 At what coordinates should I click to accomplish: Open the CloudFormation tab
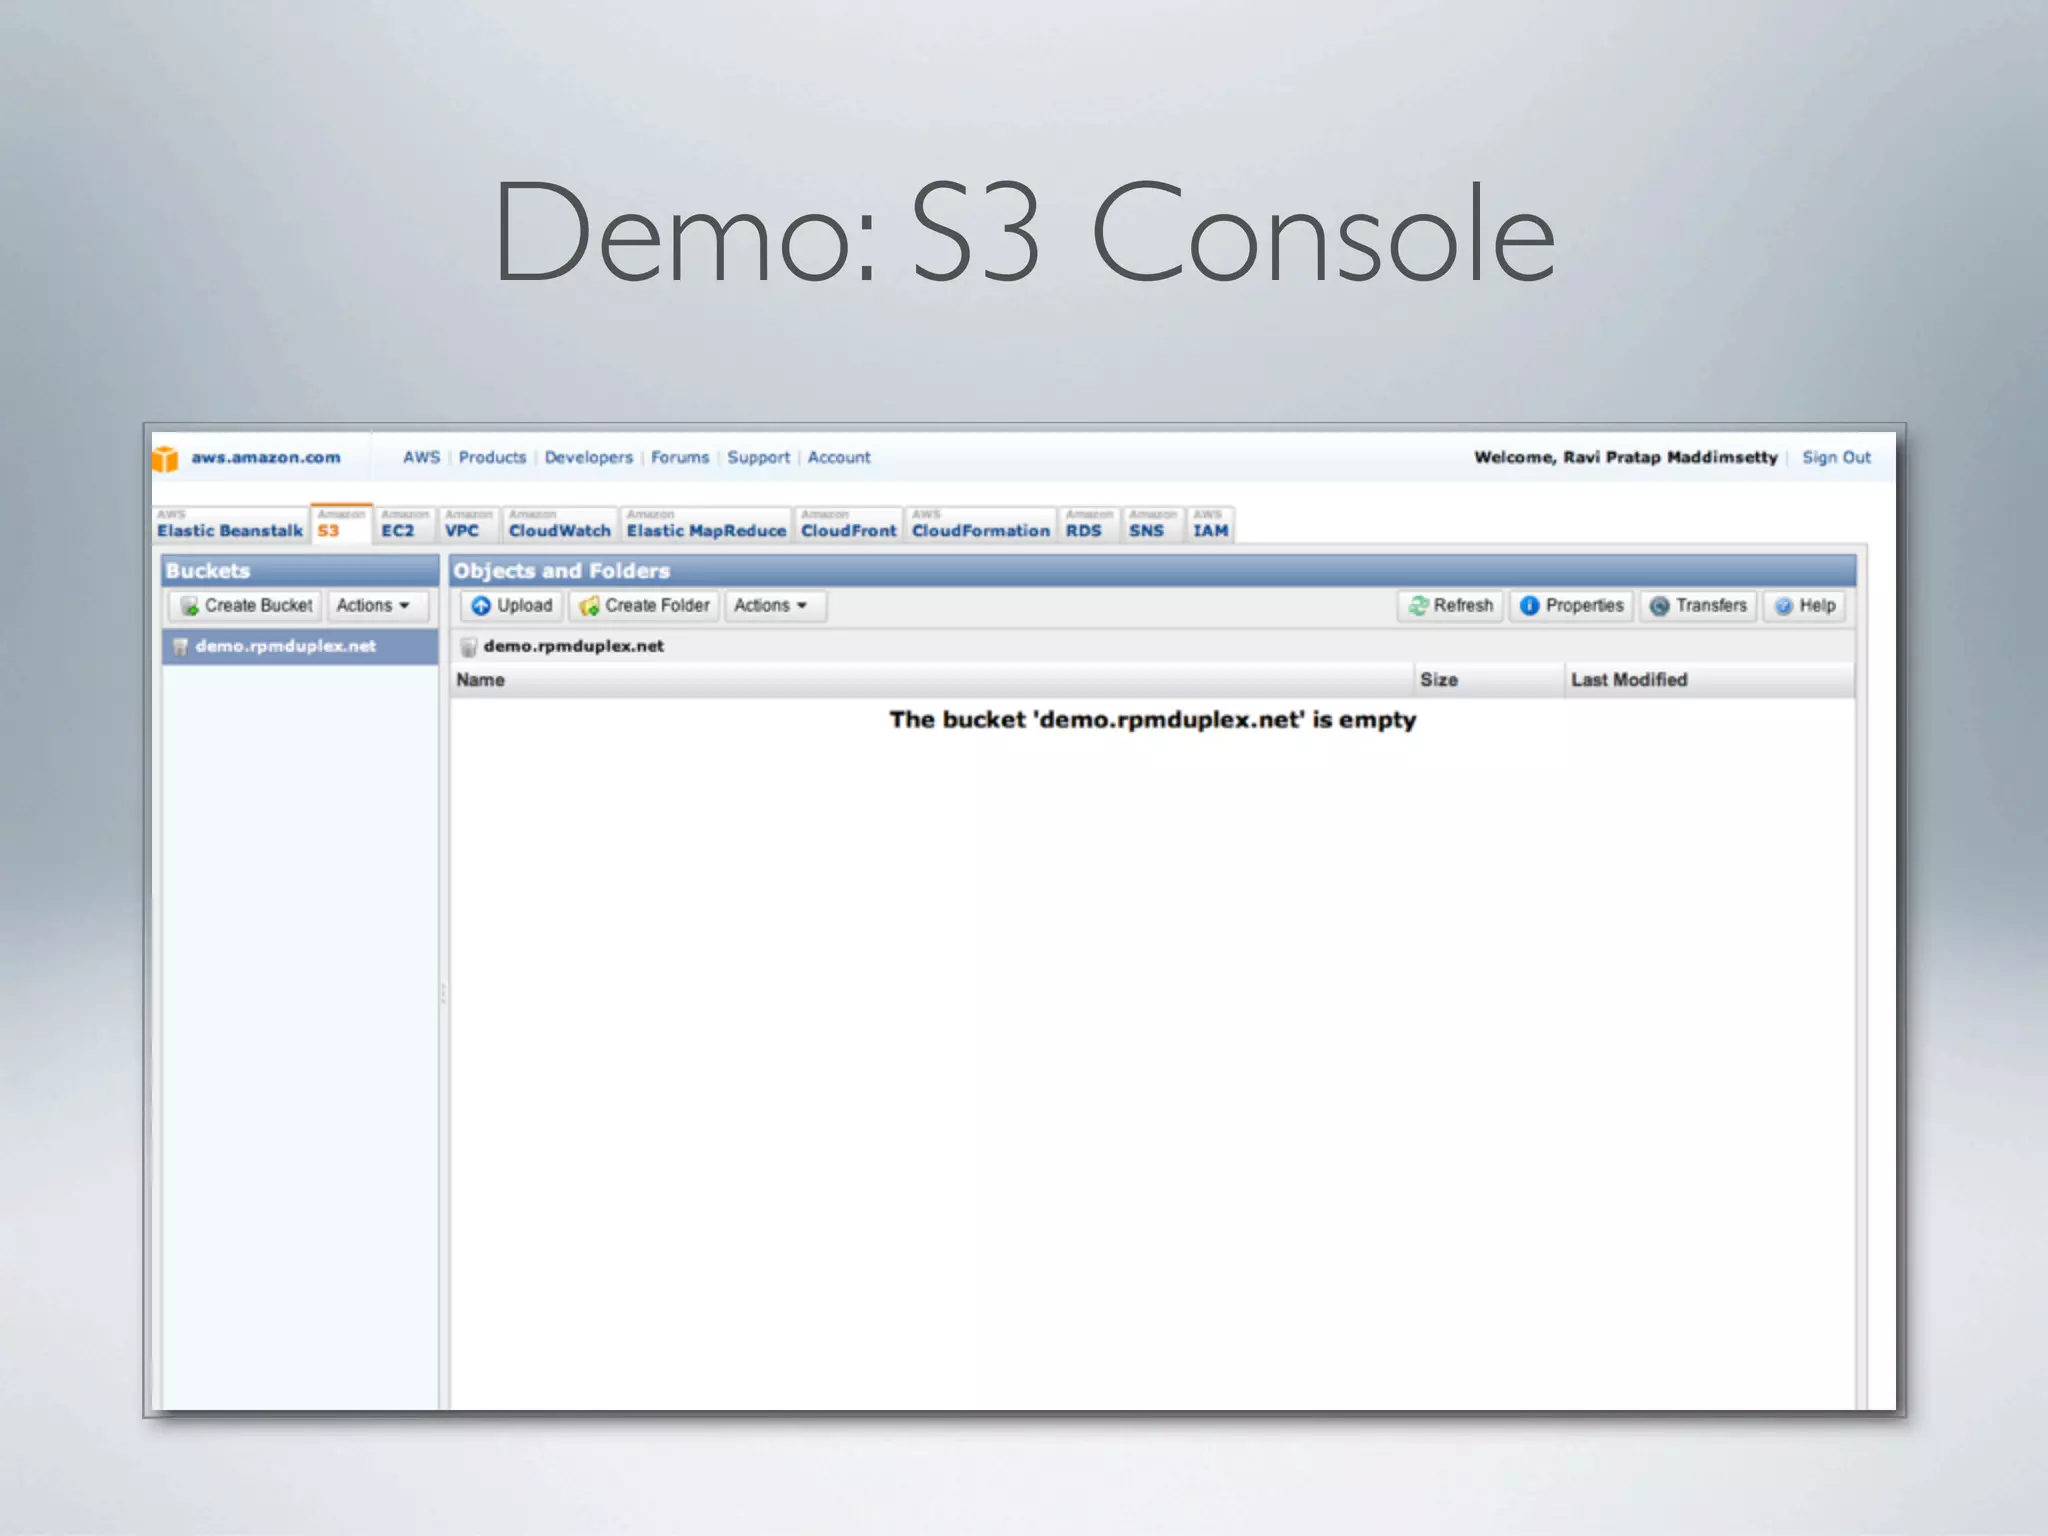(981, 524)
